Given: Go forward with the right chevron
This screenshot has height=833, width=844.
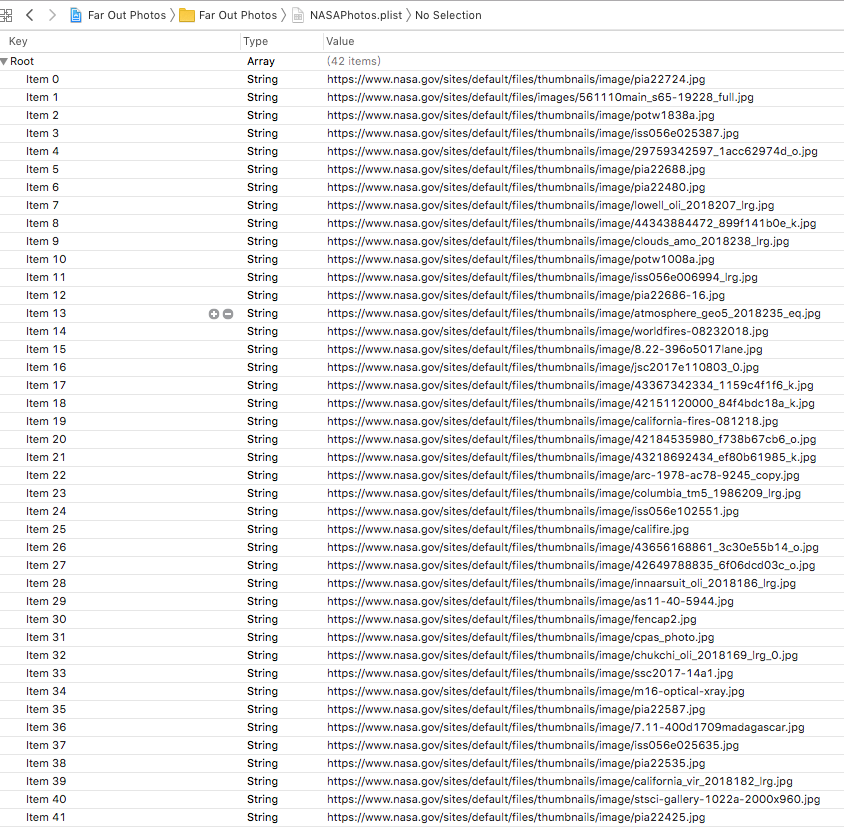Looking at the screenshot, I should point(52,15).
